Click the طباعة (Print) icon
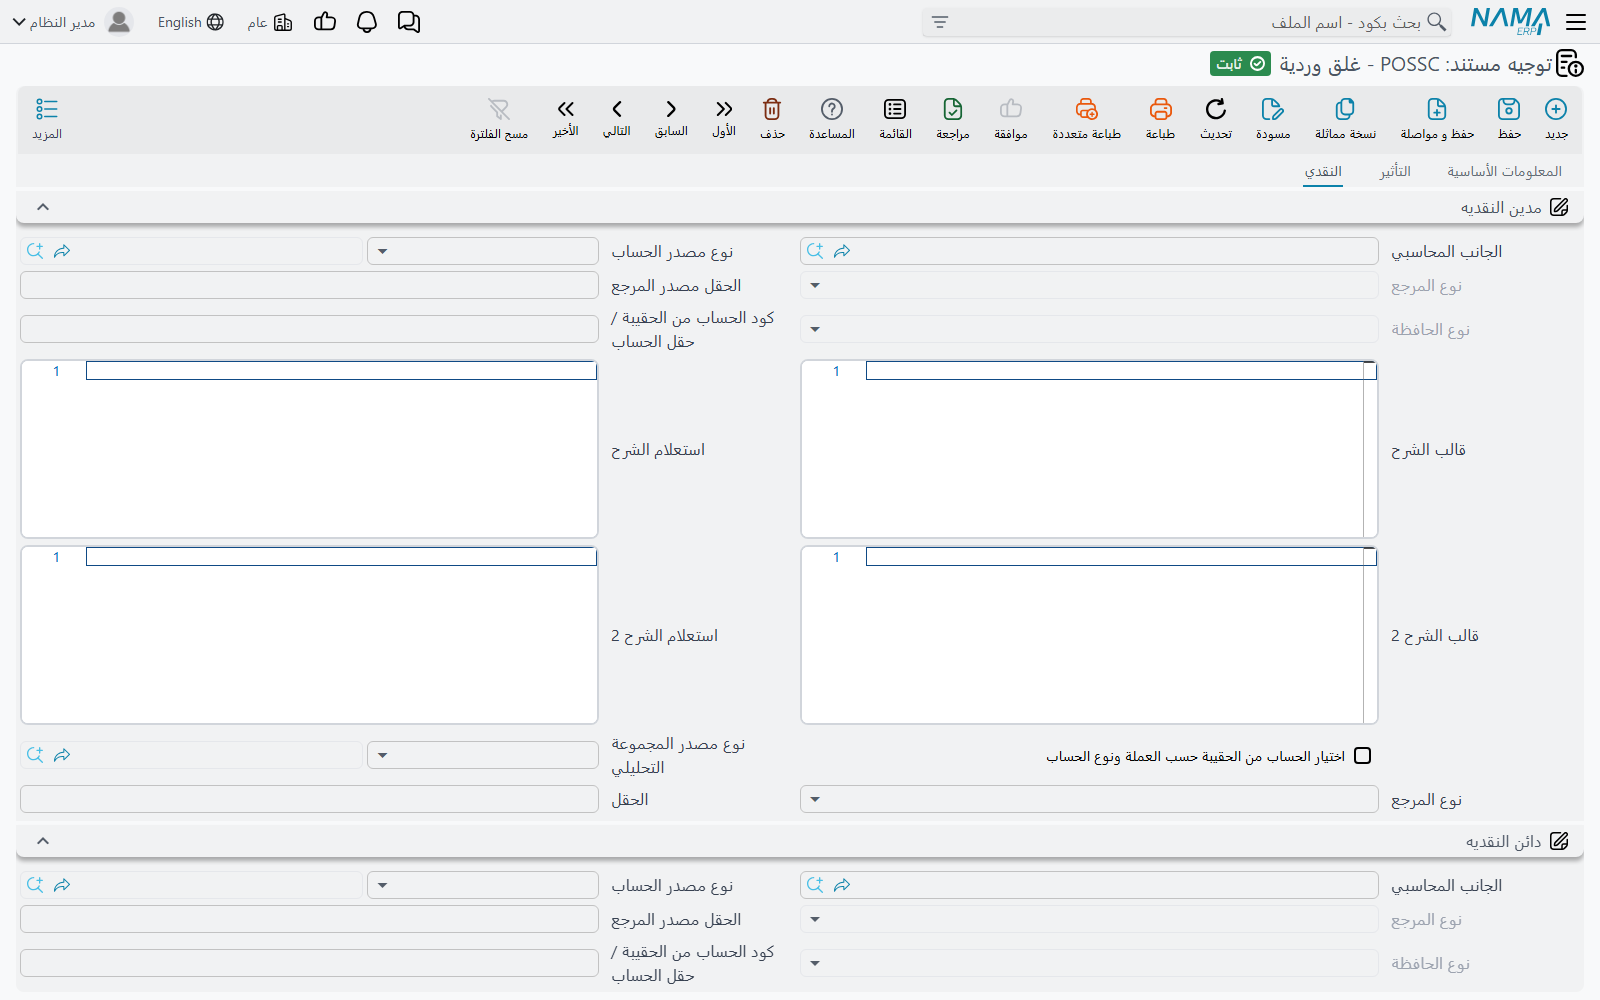Image resolution: width=1600 pixels, height=1000 pixels. tap(1160, 109)
